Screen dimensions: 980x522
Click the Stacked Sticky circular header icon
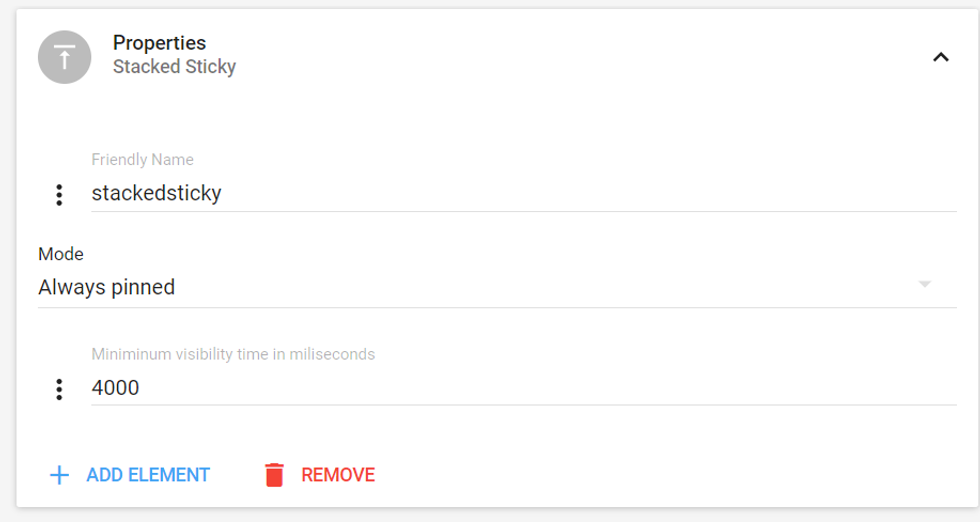pyautogui.click(x=65, y=57)
